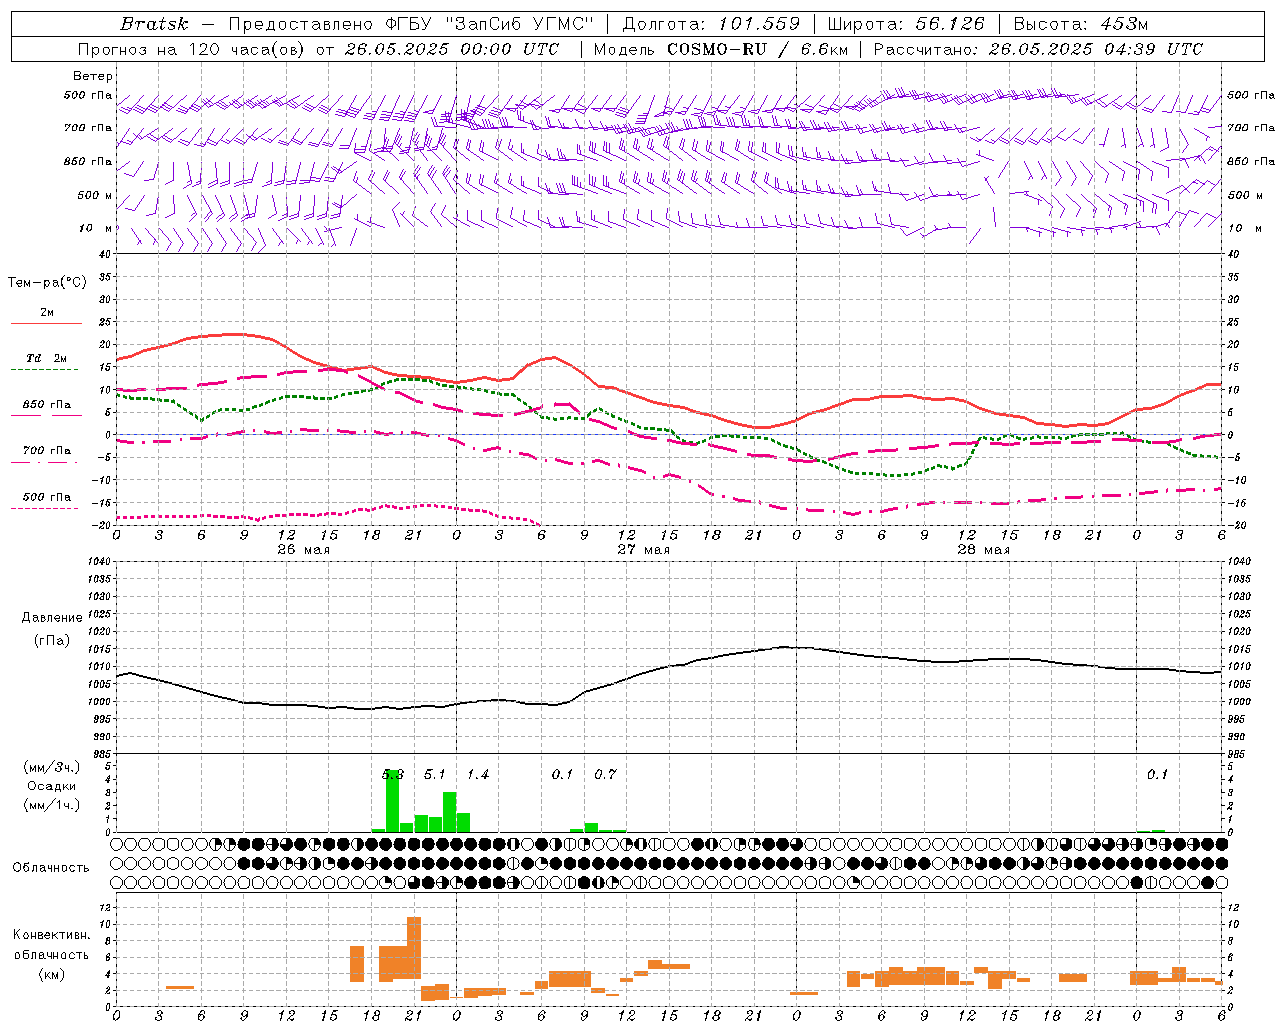
Task: Click the green dashed "Td 2м" legend line
Action: (44, 369)
